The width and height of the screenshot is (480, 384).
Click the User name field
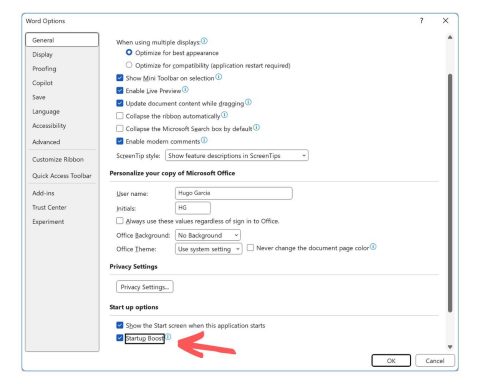coord(234,193)
